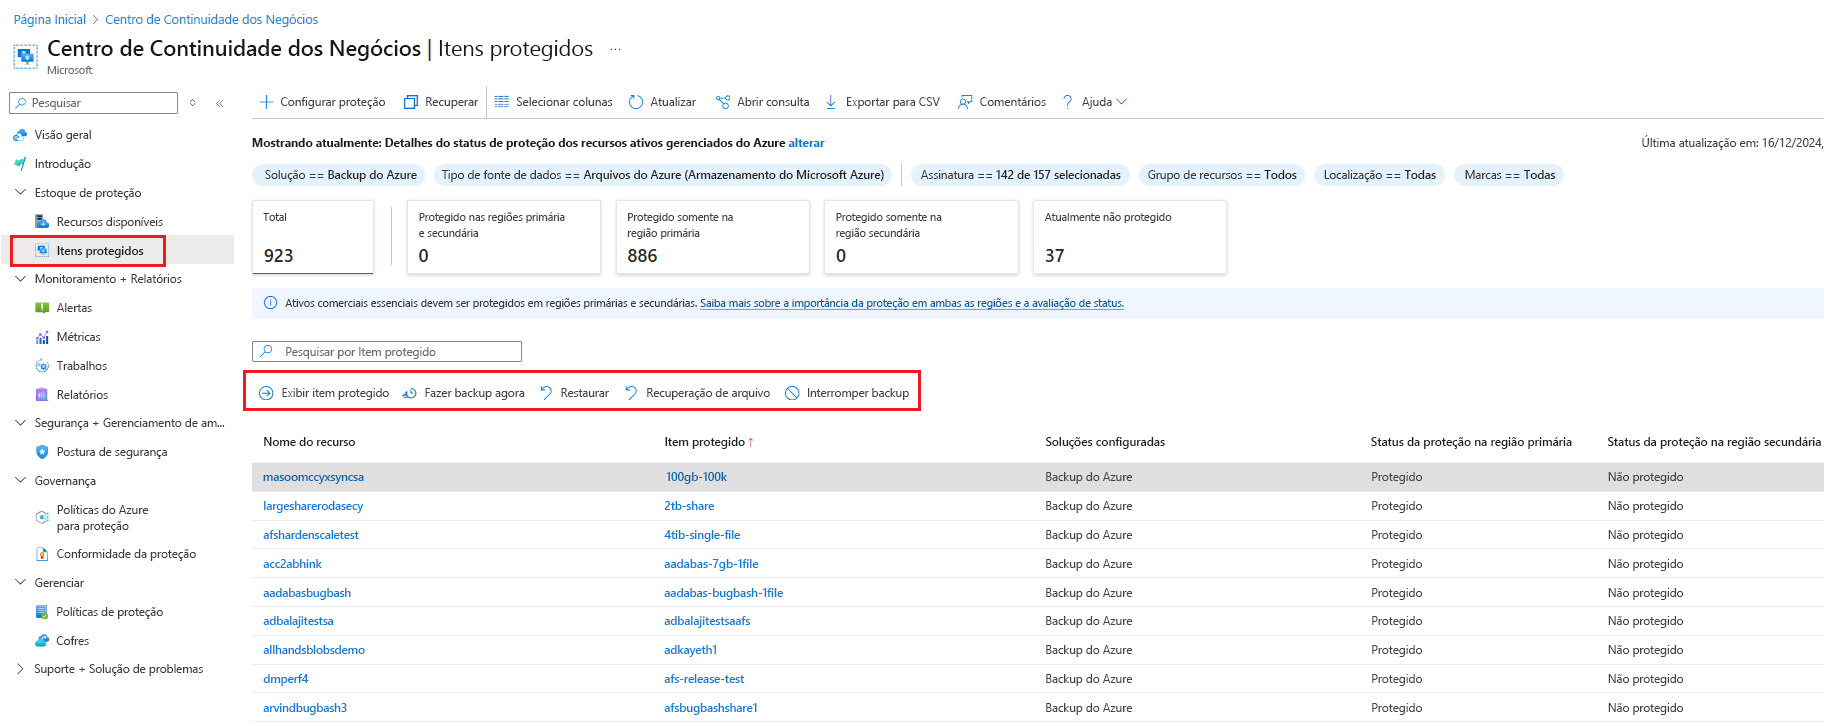Open resource dmperf4

285,679
